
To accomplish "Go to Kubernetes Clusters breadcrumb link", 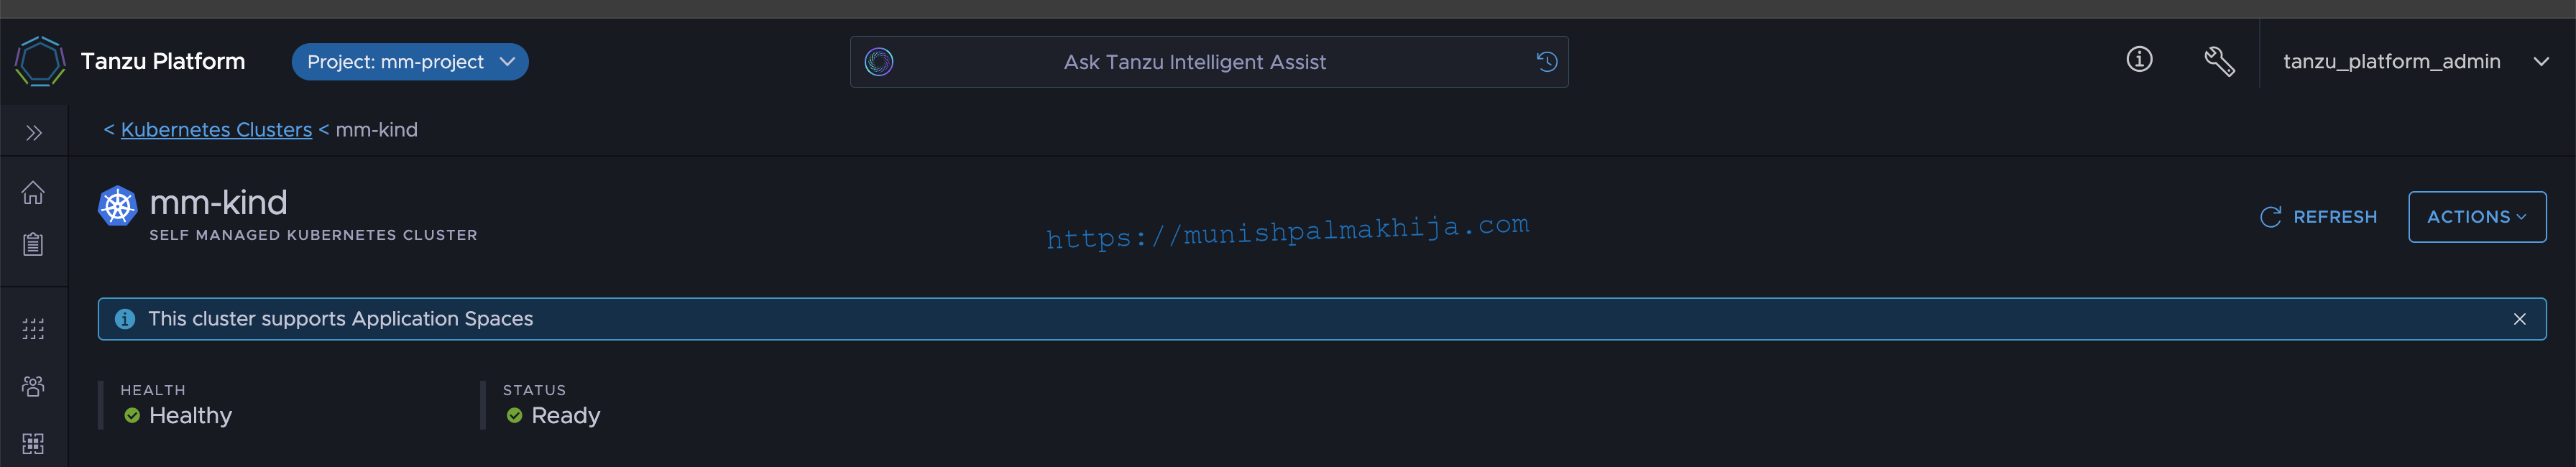I will point(216,130).
